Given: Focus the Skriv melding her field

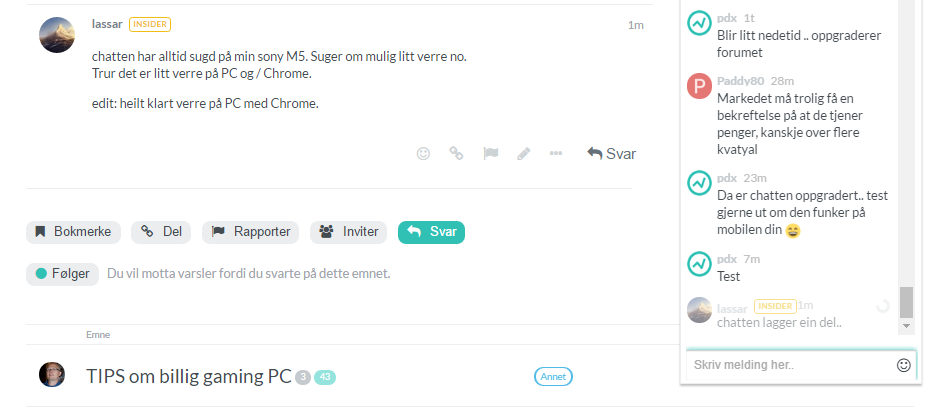Looking at the screenshot, I should [792, 365].
